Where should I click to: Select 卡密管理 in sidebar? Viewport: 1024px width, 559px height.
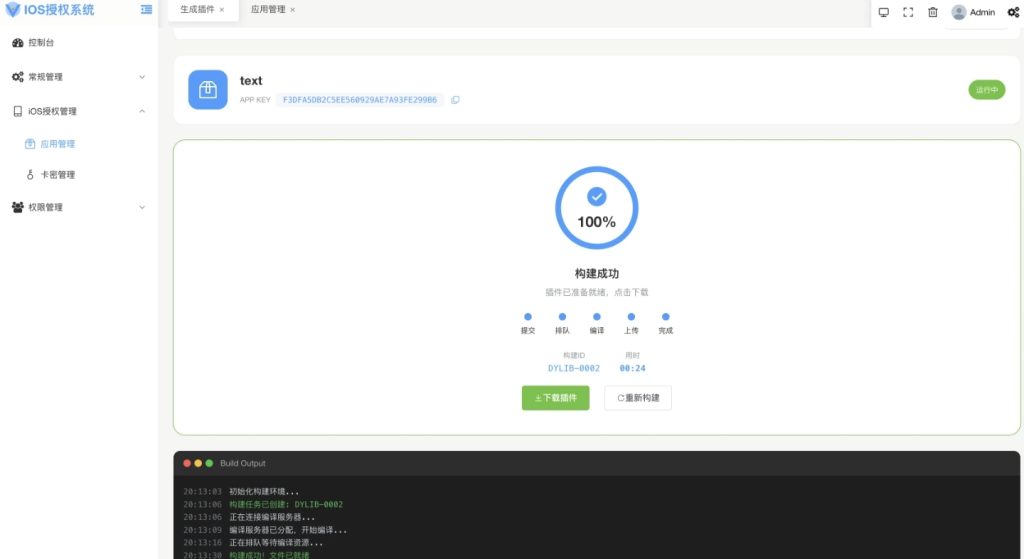coord(57,175)
